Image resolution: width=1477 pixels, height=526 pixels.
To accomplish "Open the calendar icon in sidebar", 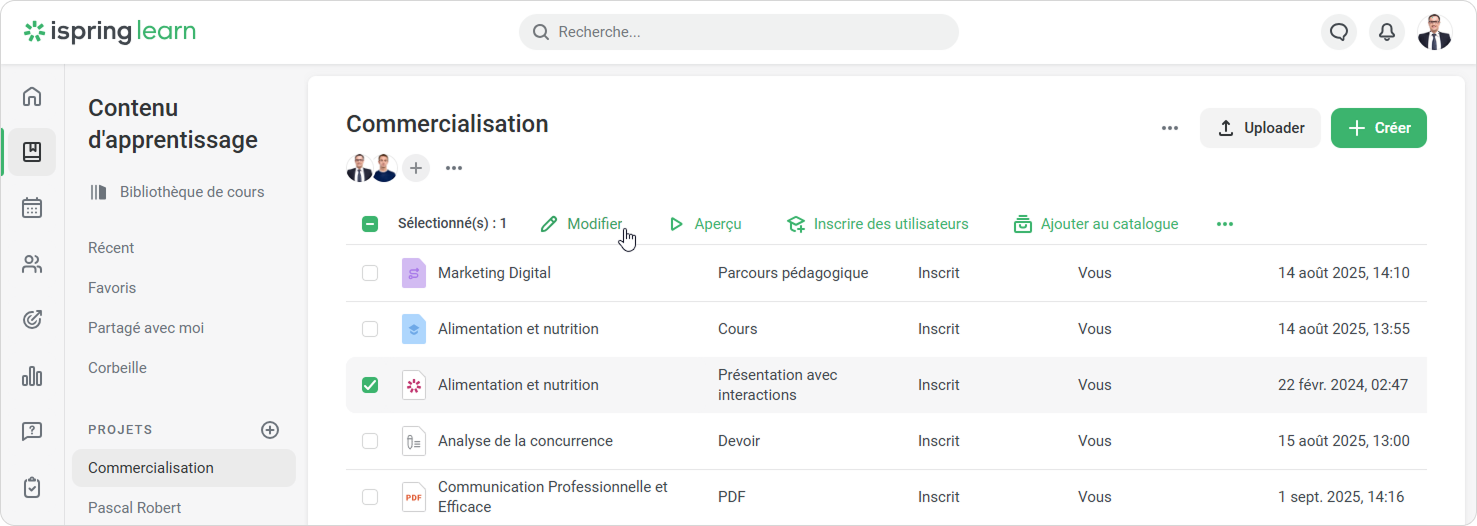I will (32, 208).
